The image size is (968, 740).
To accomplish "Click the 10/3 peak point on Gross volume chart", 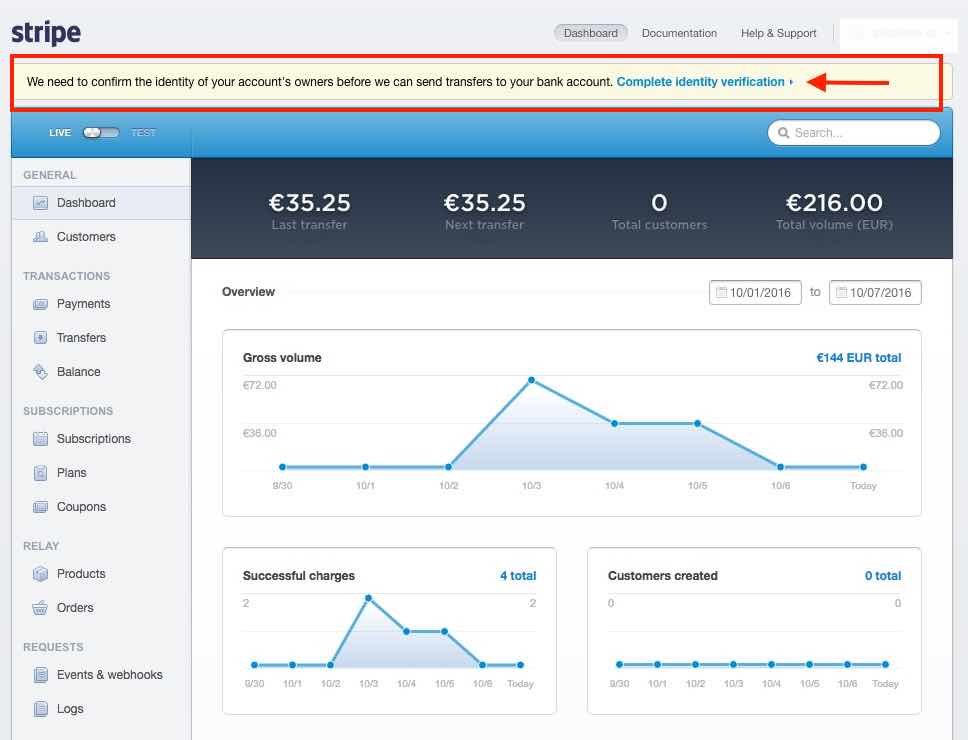I will (x=532, y=380).
